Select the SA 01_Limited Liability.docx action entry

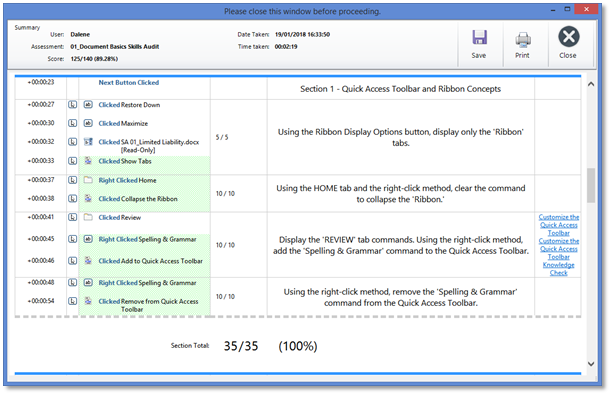148,146
